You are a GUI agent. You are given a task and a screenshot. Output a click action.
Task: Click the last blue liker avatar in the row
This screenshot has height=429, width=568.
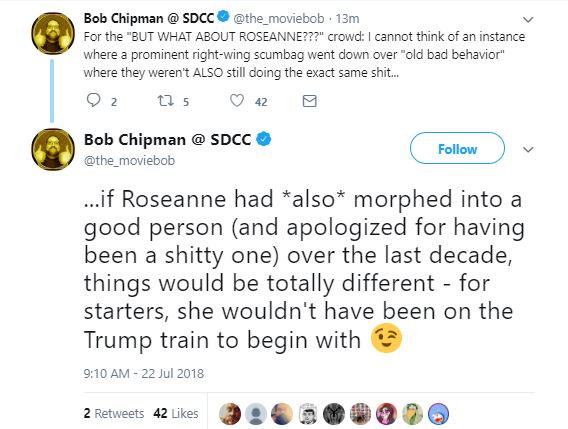click(x=438, y=414)
